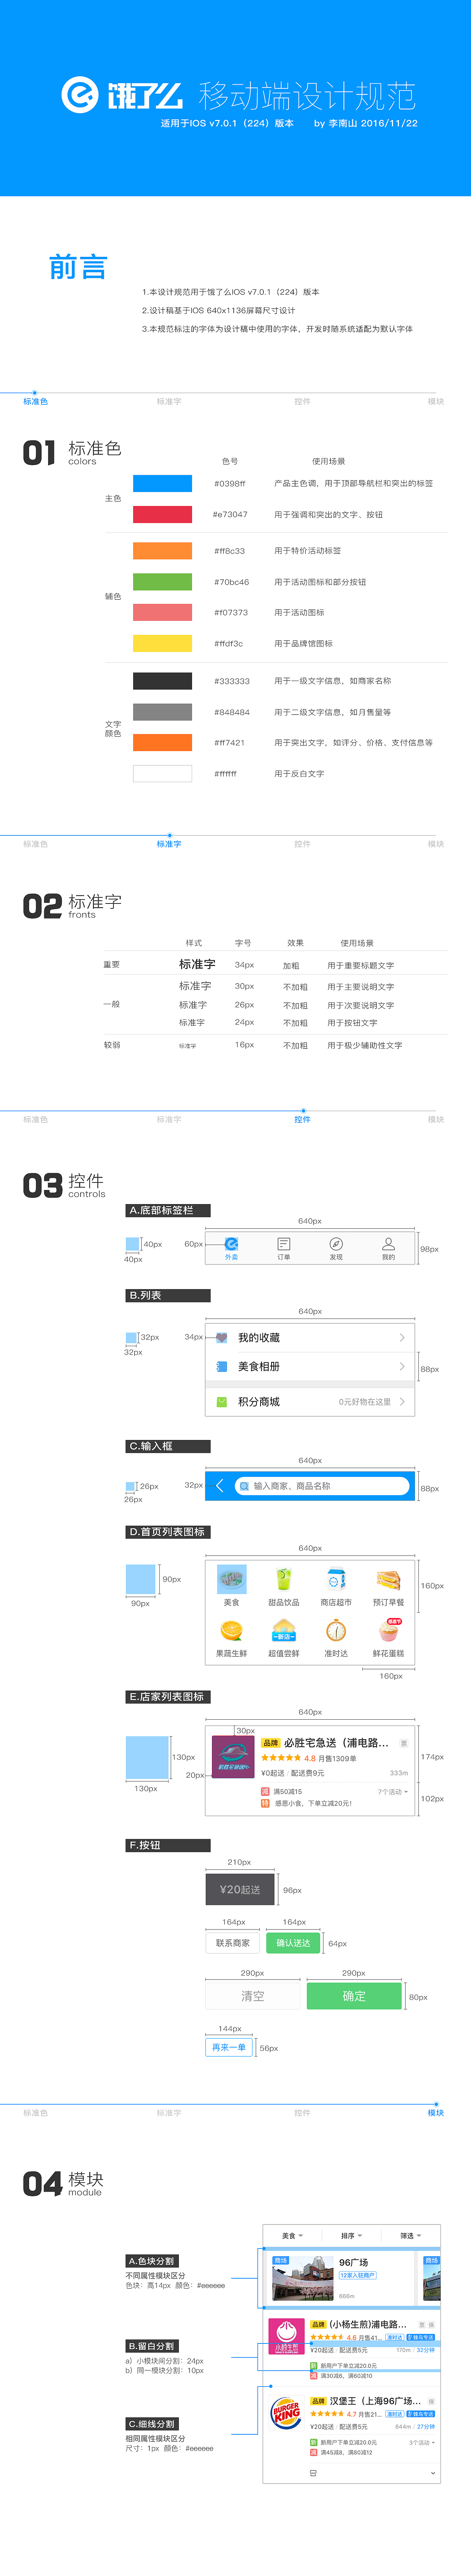
Task: Select the 美食 category icon
Action: coord(232,1579)
